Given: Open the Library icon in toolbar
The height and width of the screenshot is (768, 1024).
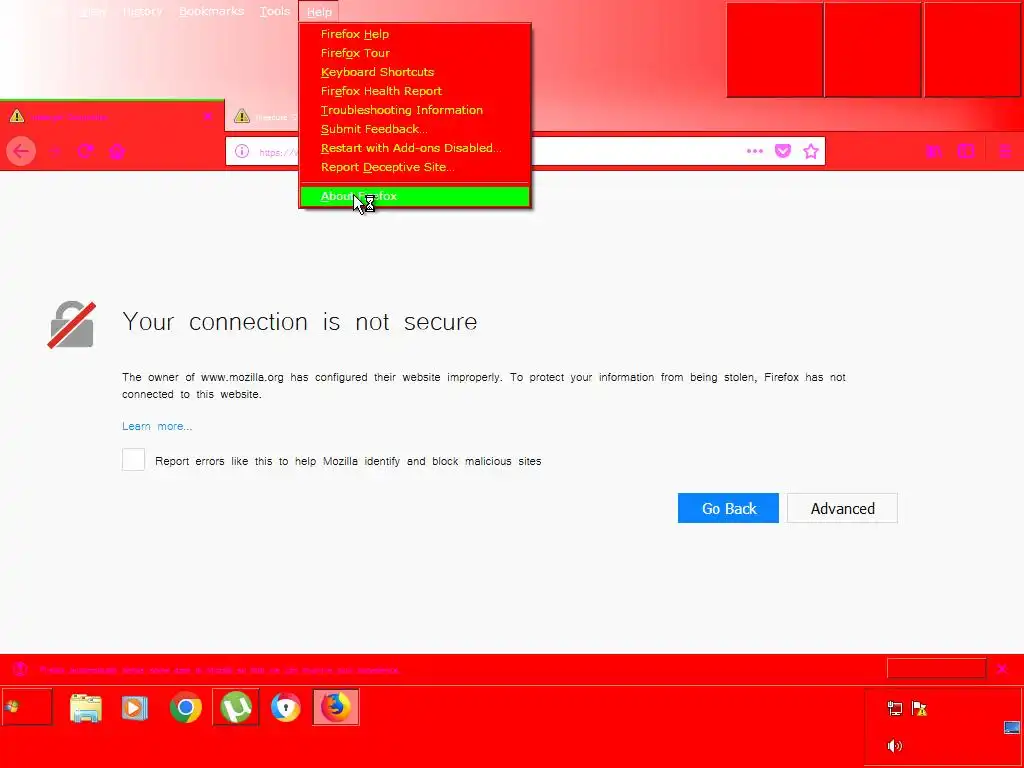Looking at the screenshot, I should point(934,152).
